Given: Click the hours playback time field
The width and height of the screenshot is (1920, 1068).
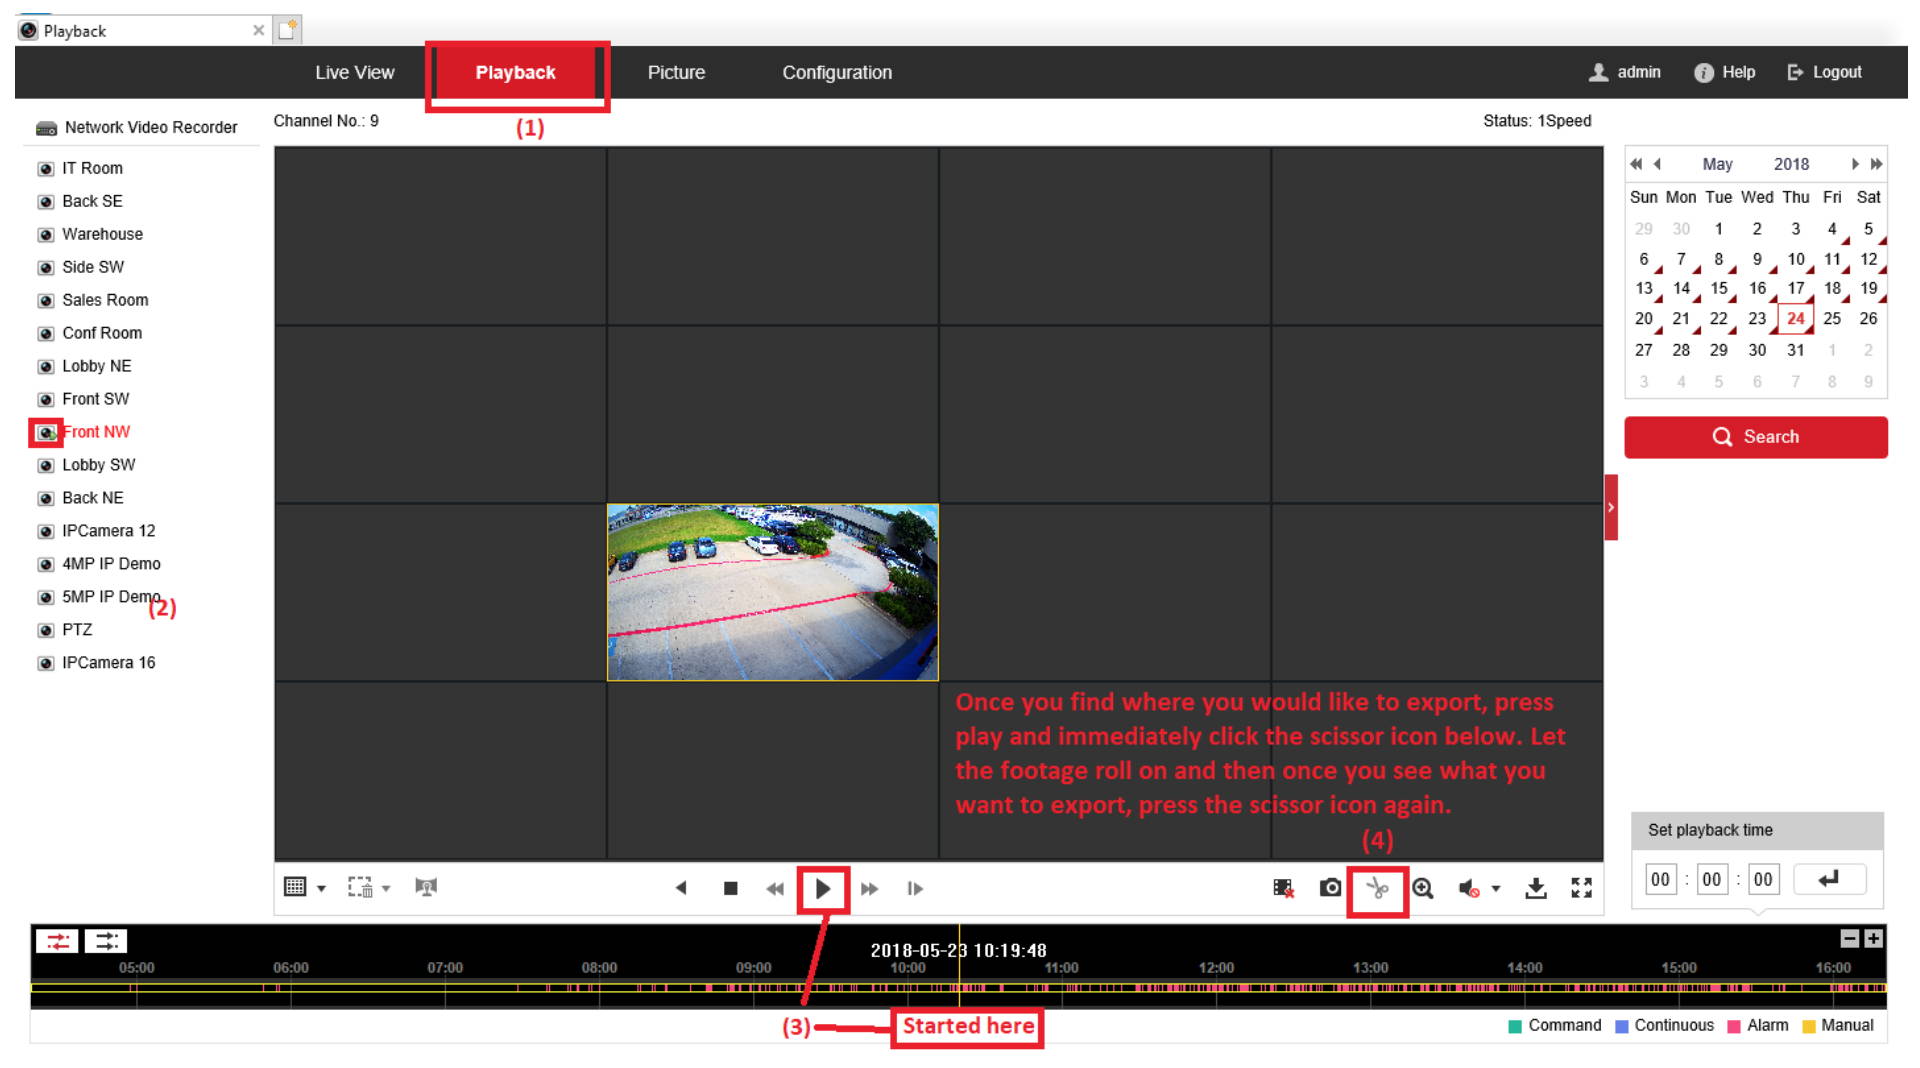Looking at the screenshot, I should pyautogui.click(x=1661, y=879).
